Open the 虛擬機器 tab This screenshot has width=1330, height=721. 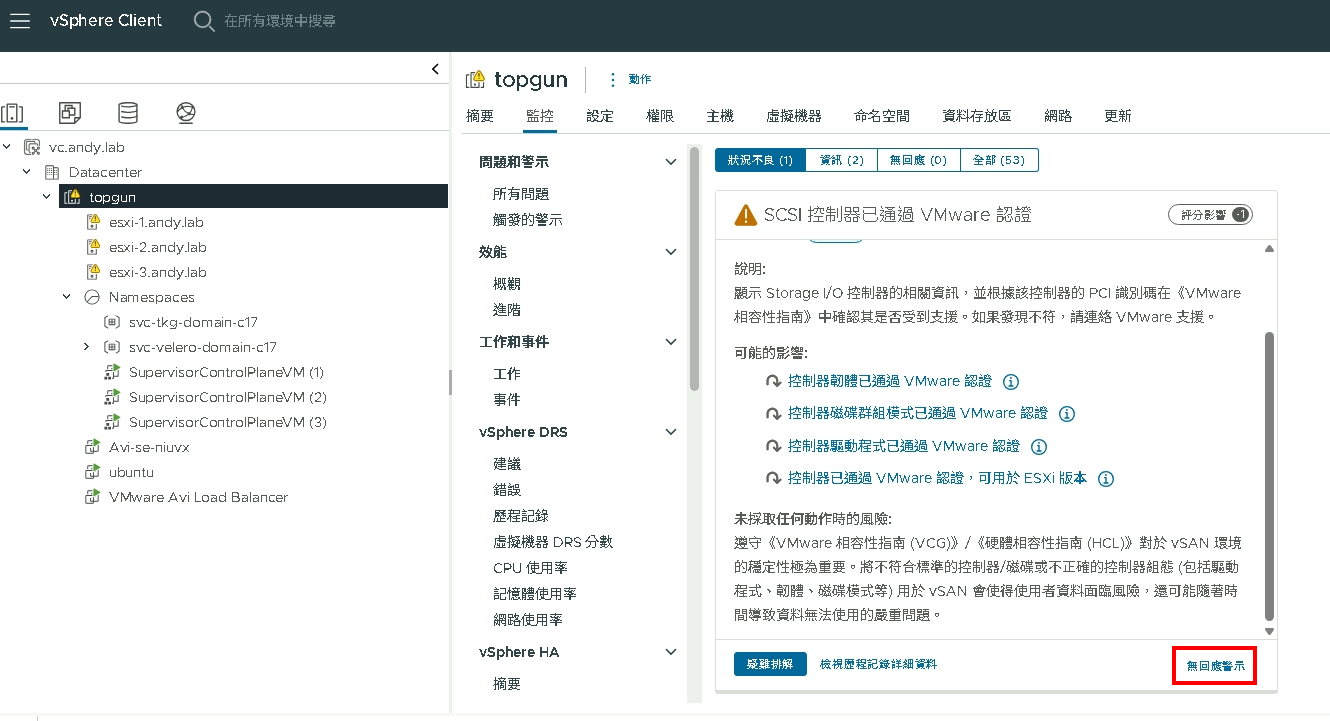point(794,116)
